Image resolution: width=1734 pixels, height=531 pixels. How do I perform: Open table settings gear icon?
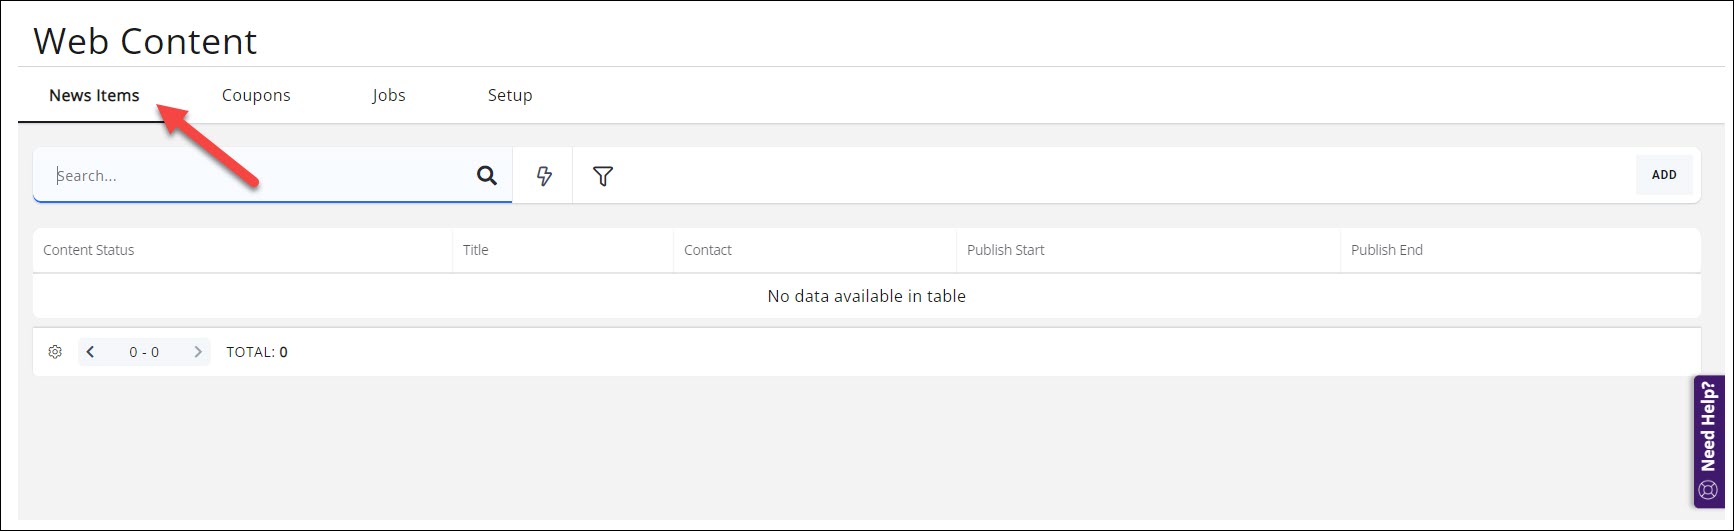(x=55, y=352)
